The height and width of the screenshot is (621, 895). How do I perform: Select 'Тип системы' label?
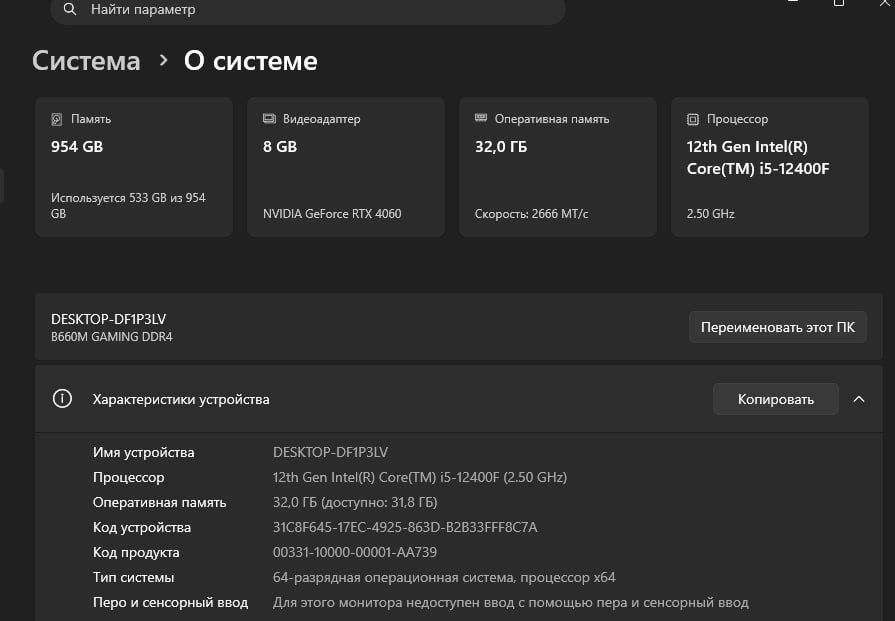pyautogui.click(x=134, y=578)
